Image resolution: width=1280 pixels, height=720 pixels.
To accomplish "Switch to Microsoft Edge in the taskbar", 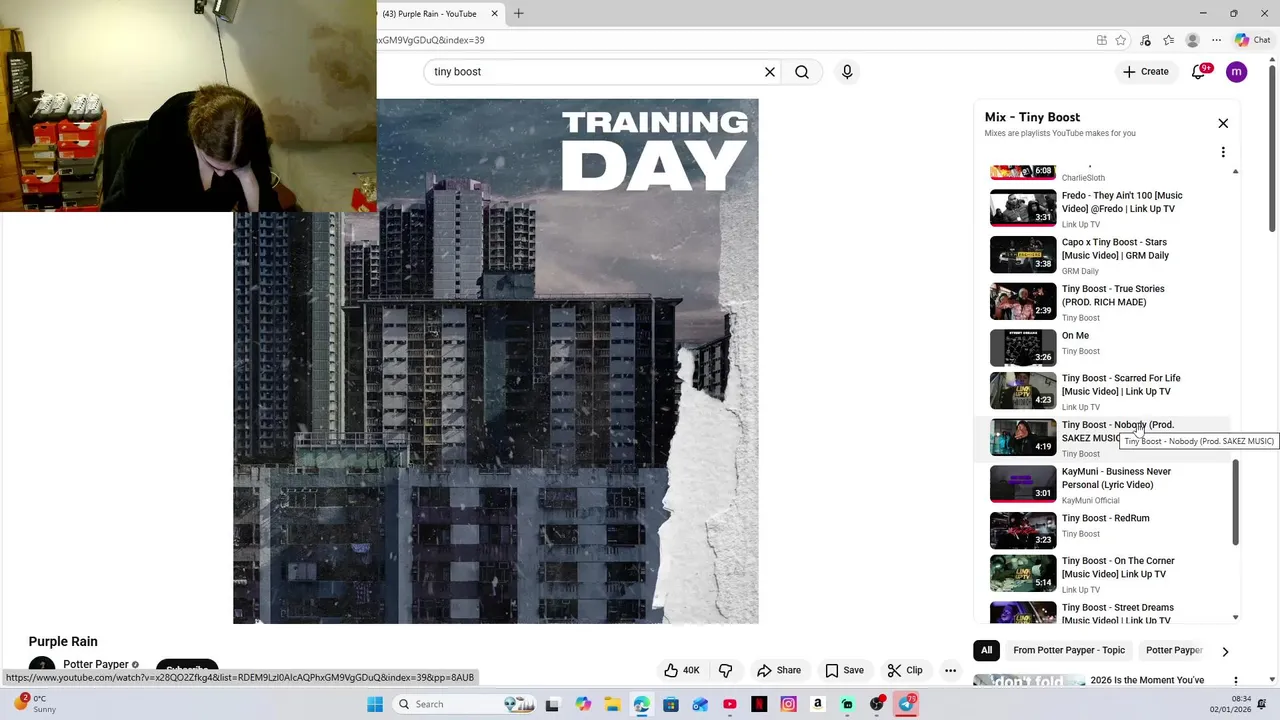I will click(641, 704).
